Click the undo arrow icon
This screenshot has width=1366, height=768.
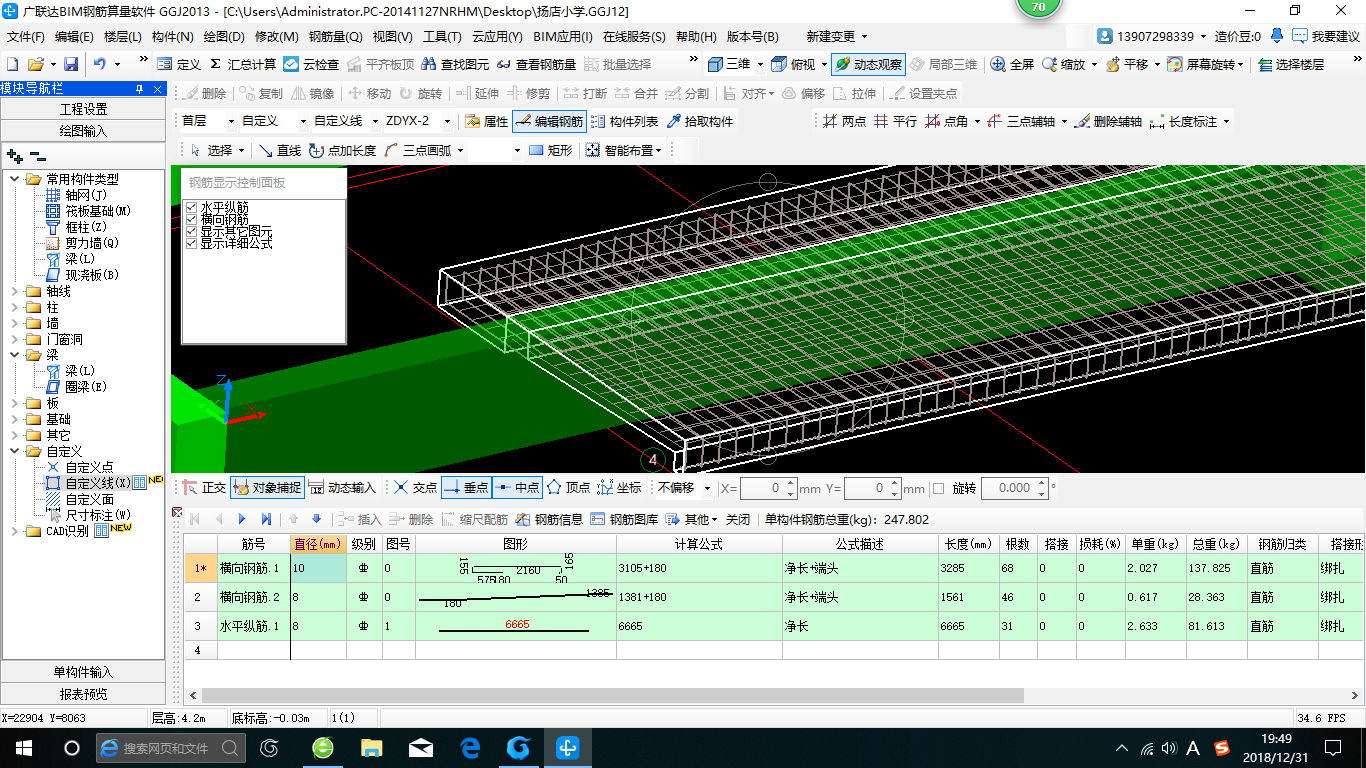point(100,64)
